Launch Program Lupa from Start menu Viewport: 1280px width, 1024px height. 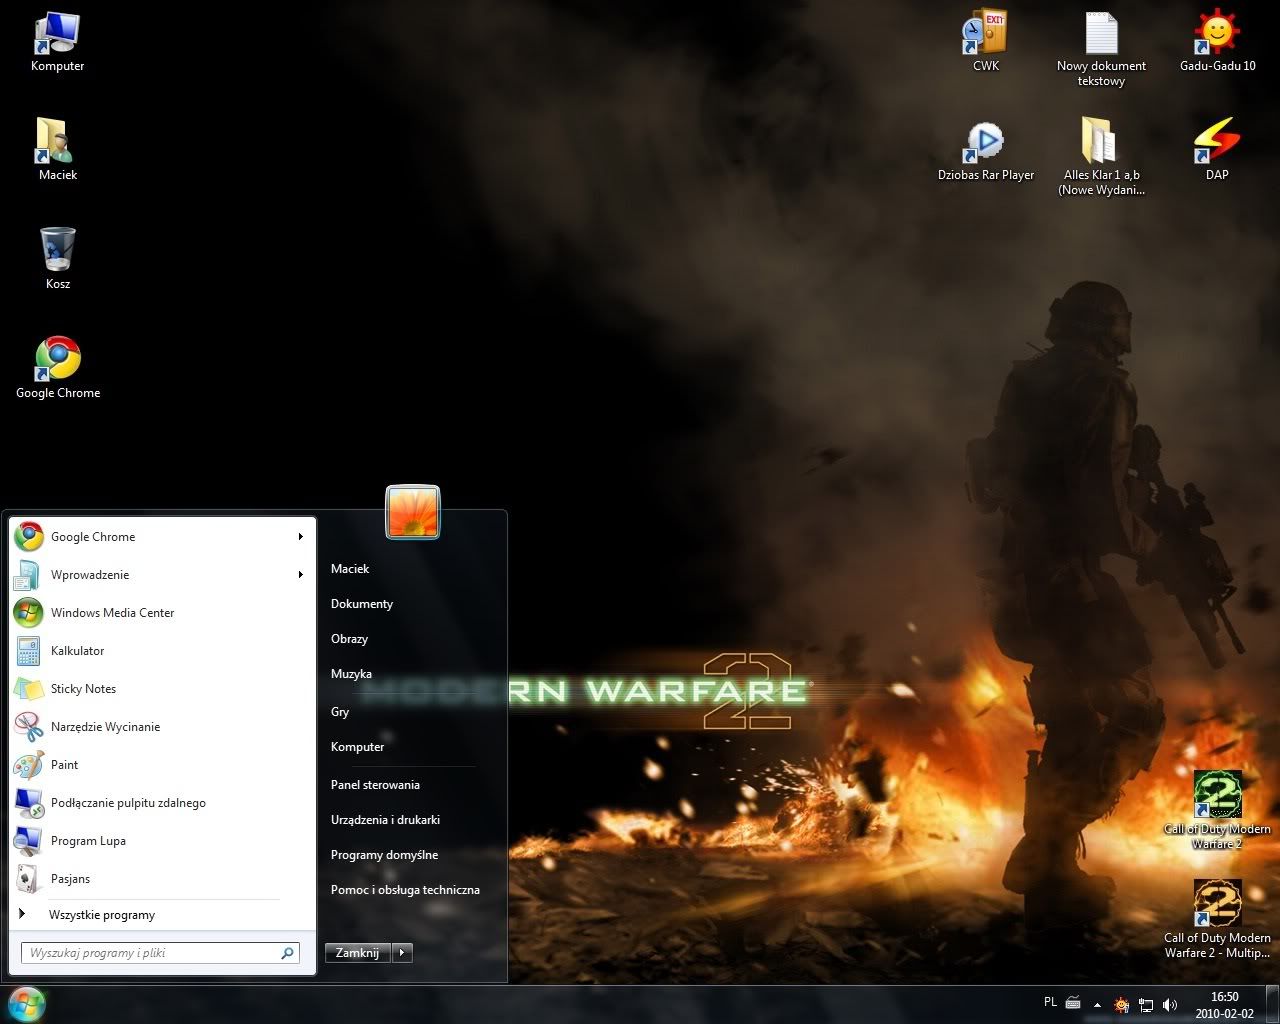(160, 841)
